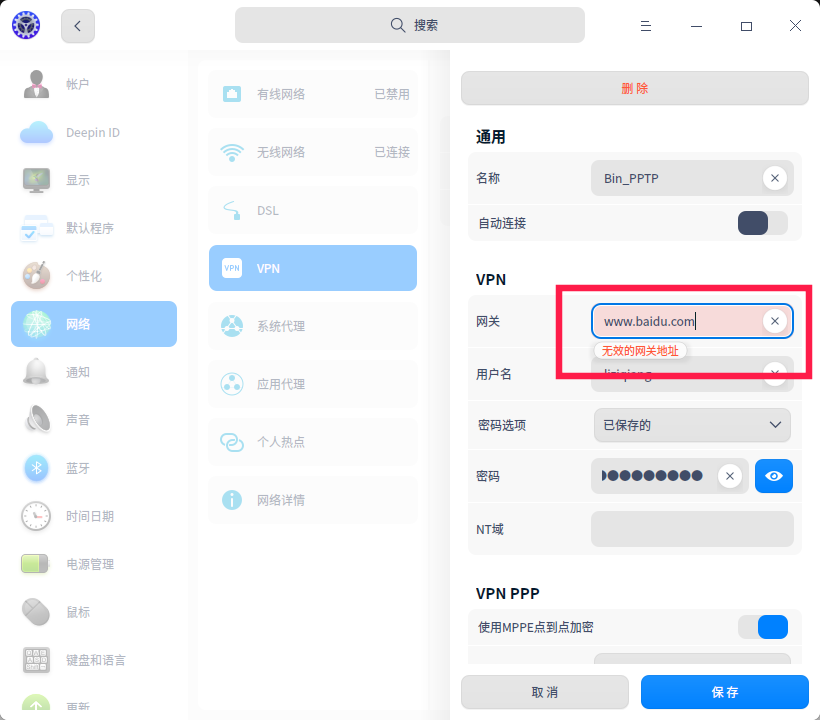Click the 保存 (Save) button

(x=724, y=692)
